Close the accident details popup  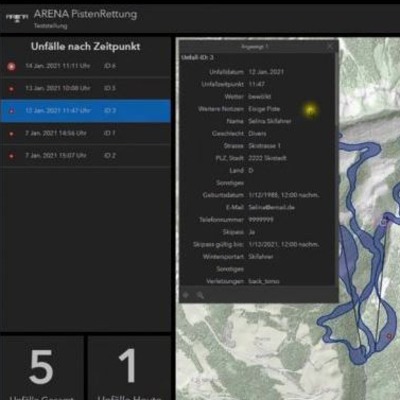tap(330, 47)
